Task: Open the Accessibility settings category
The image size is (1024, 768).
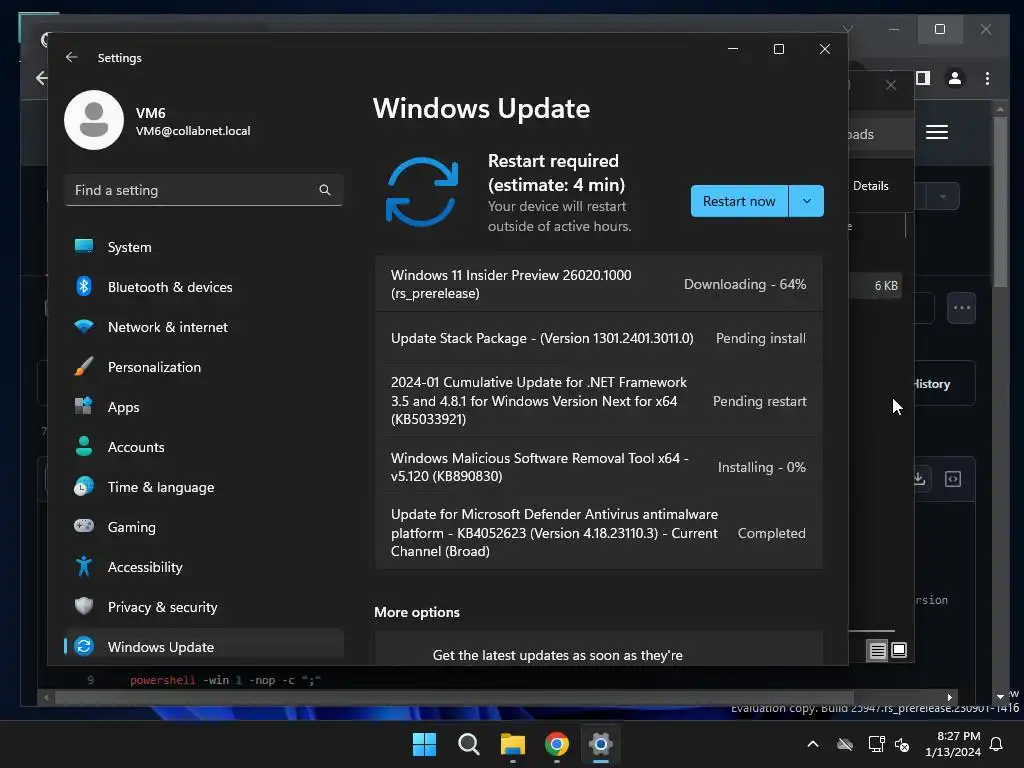Action: 204,567
